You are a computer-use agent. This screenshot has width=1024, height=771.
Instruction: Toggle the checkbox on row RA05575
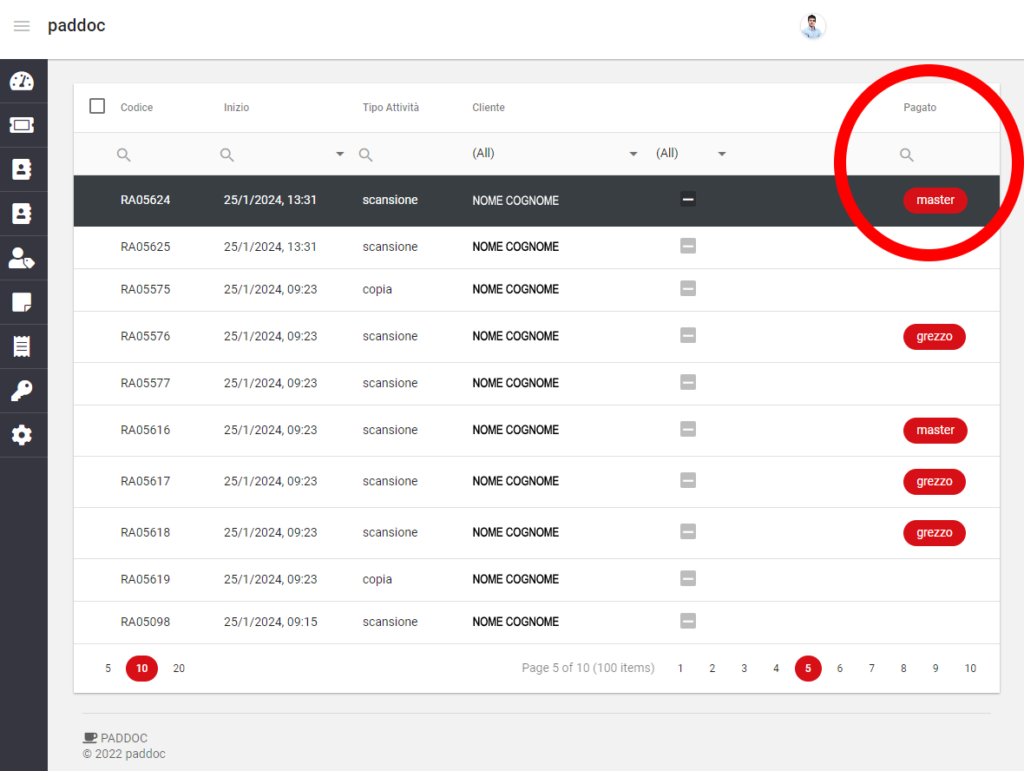[688, 289]
